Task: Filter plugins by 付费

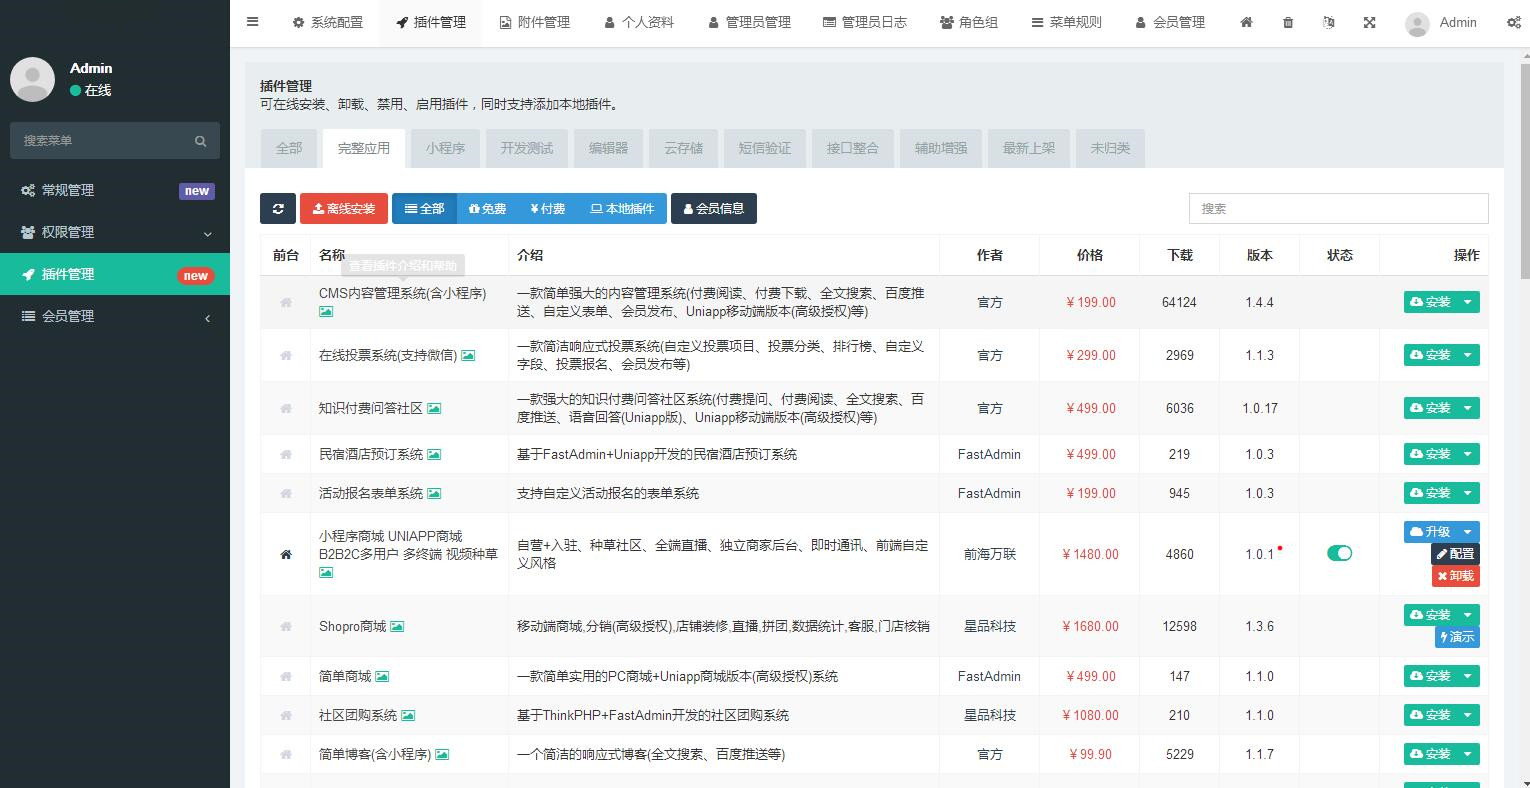Action: 548,208
